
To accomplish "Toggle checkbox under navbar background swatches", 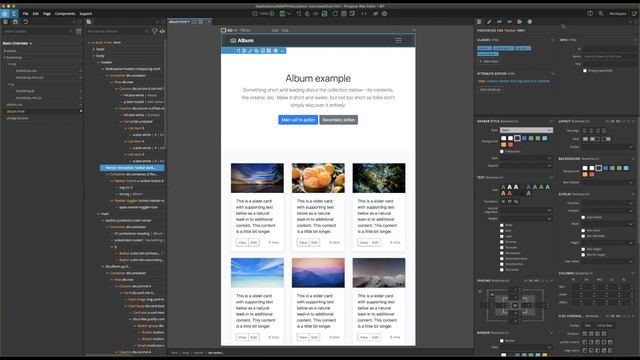I will (502, 151).
